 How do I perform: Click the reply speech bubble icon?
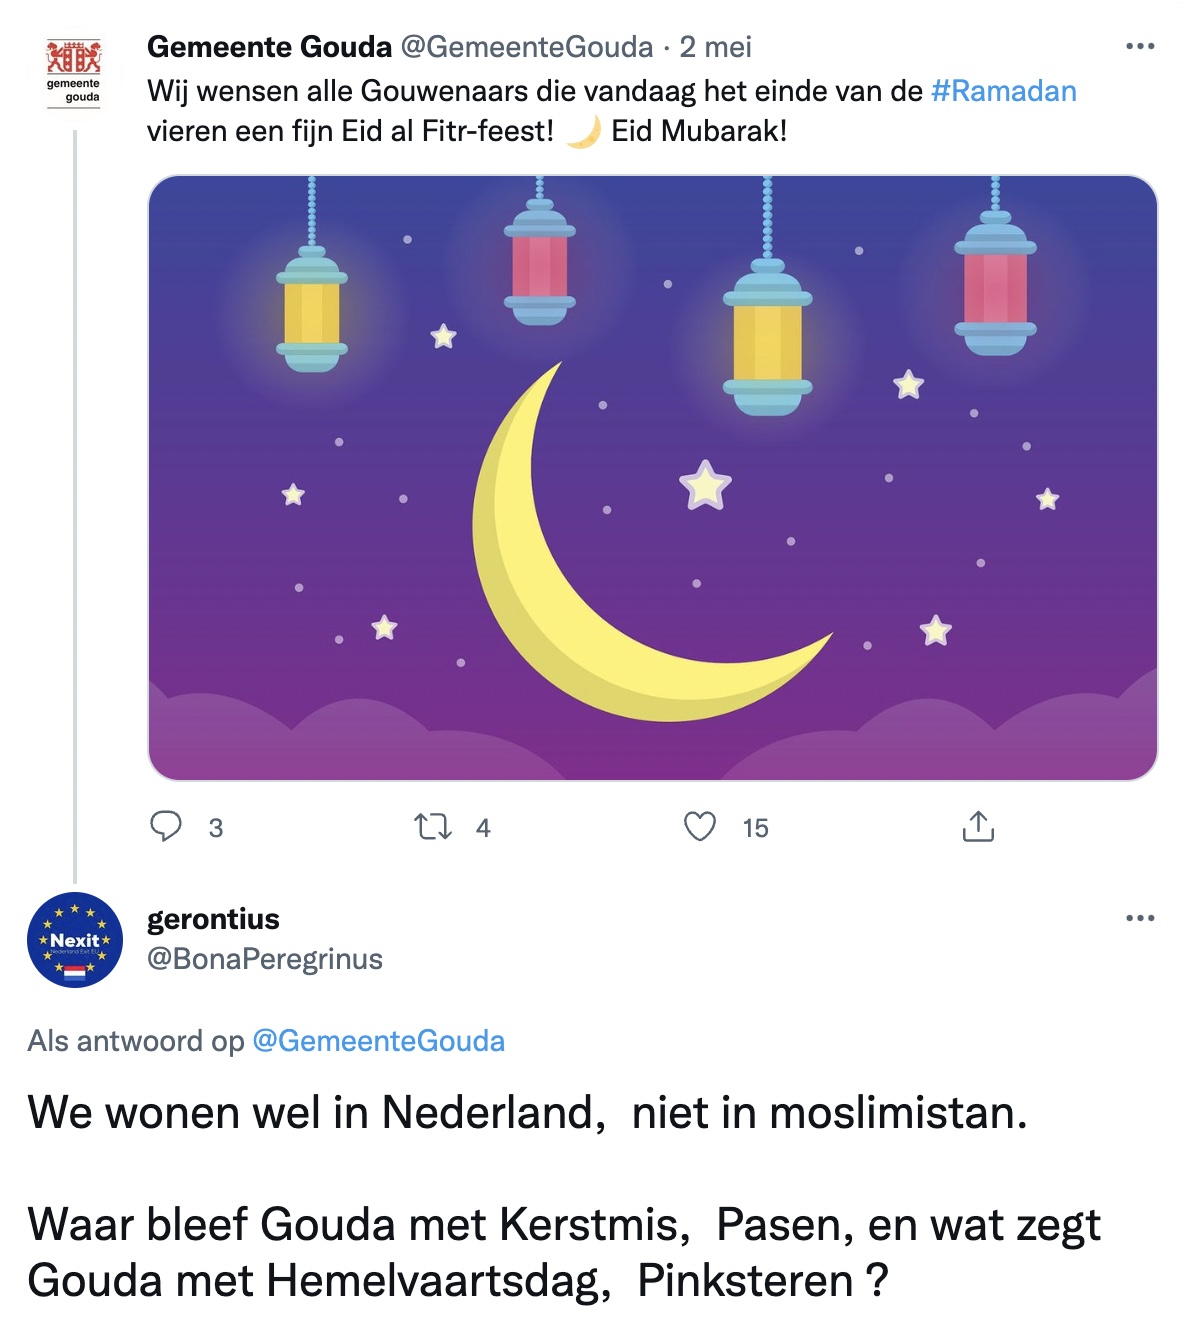[166, 827]
